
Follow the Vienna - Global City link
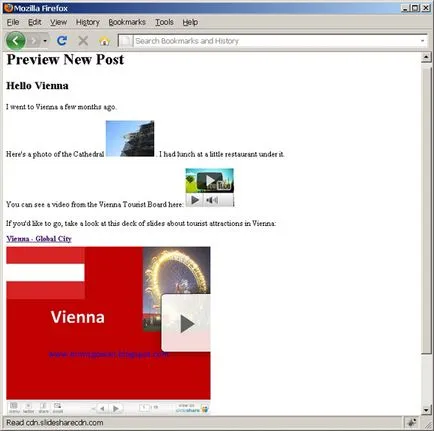click(x=39, y=239)
